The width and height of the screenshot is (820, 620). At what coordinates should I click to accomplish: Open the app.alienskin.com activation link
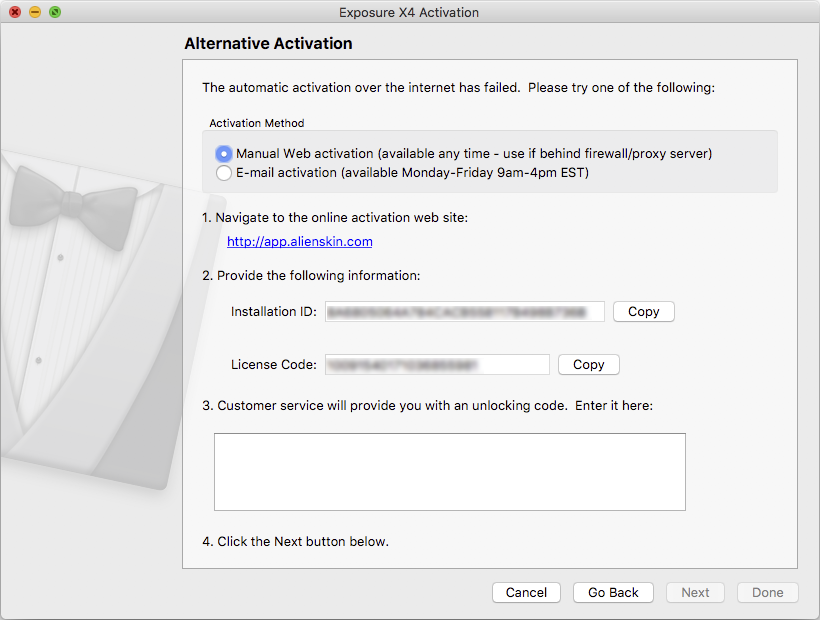point(300,242)
